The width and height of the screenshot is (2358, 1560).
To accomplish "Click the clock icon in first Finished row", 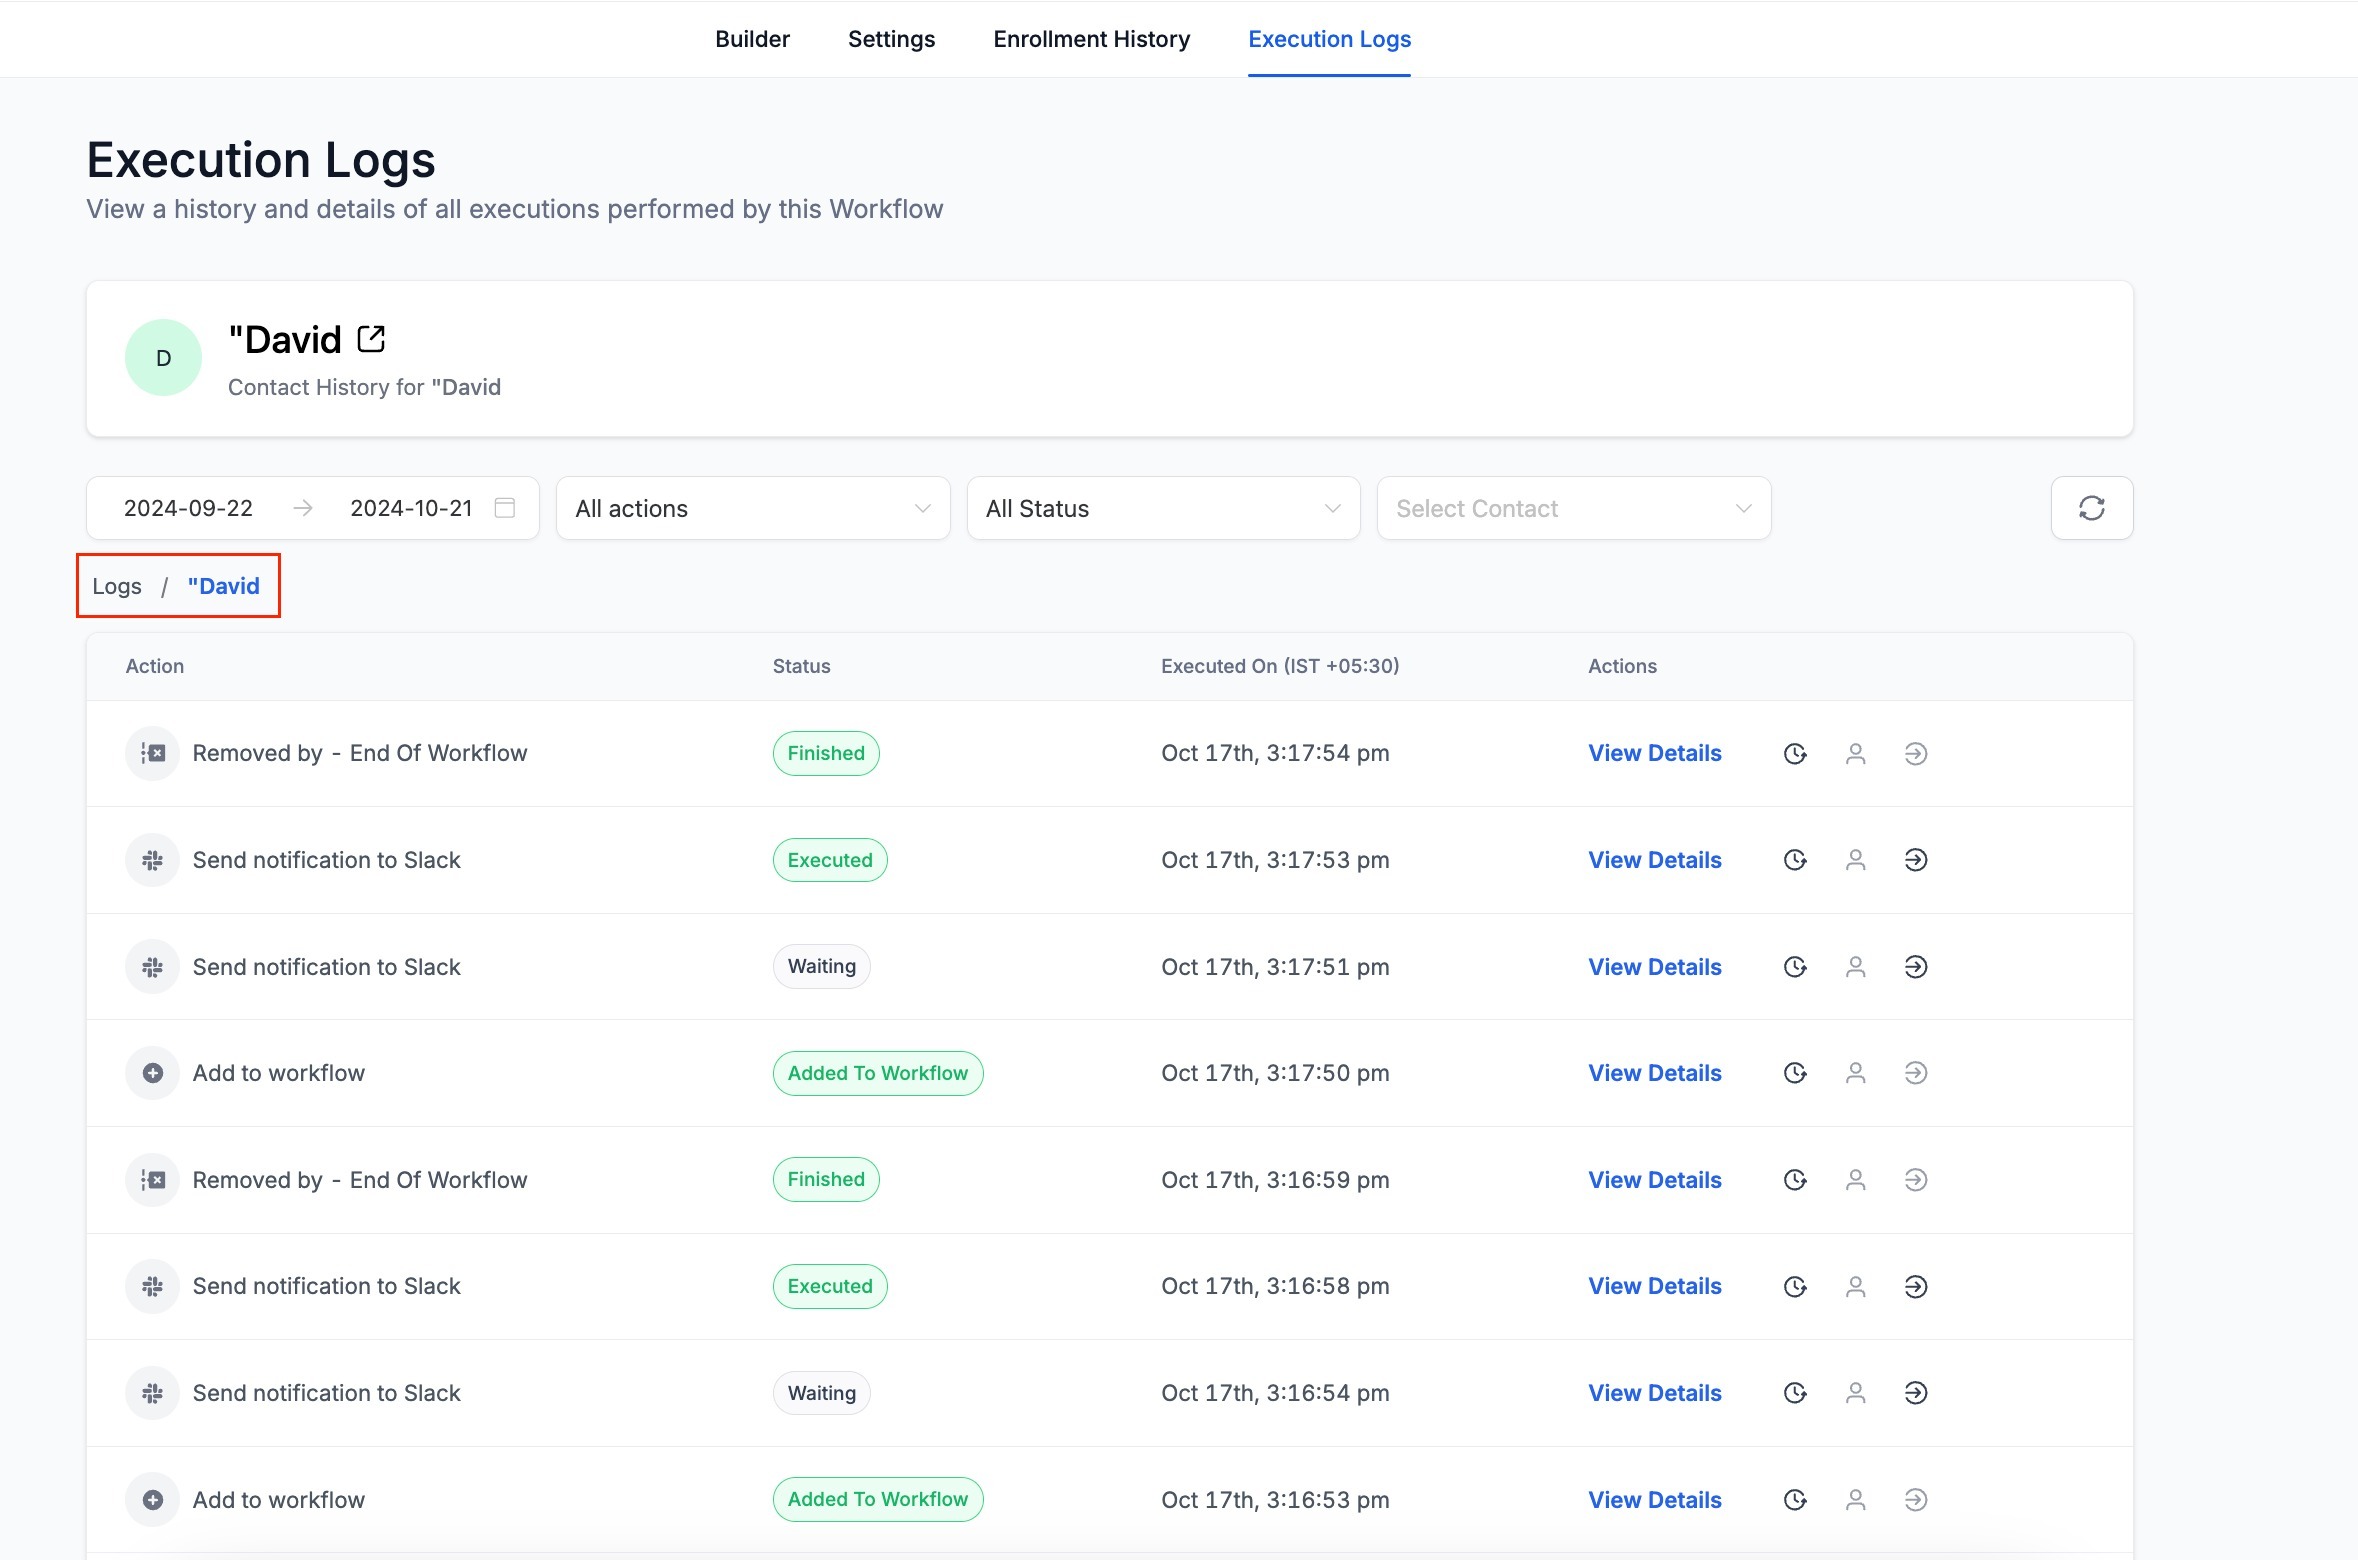I will [x=1795, y=753].
